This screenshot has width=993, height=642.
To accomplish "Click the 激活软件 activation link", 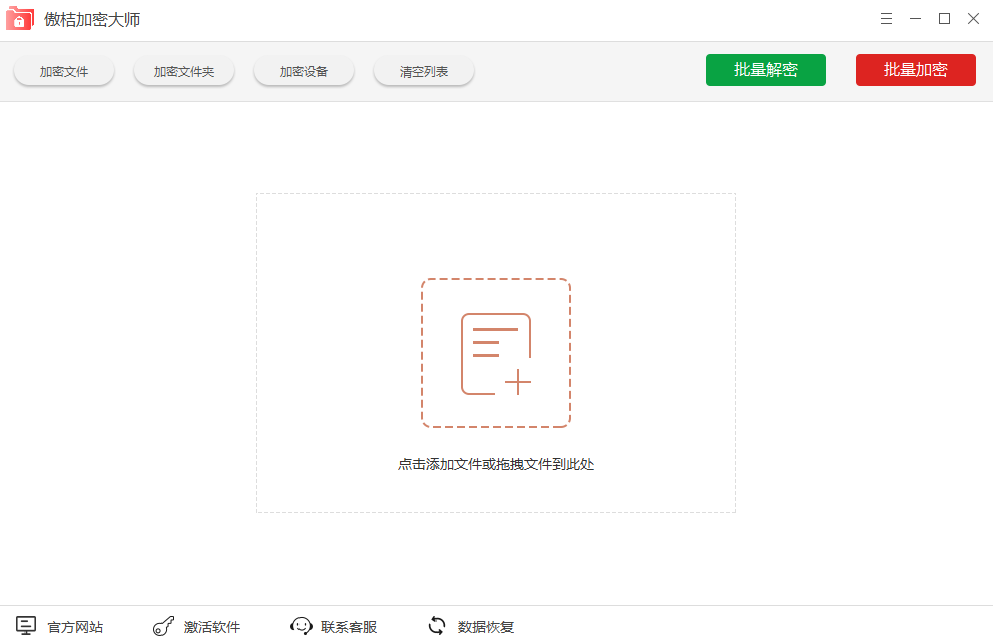I will click(212, 626).
